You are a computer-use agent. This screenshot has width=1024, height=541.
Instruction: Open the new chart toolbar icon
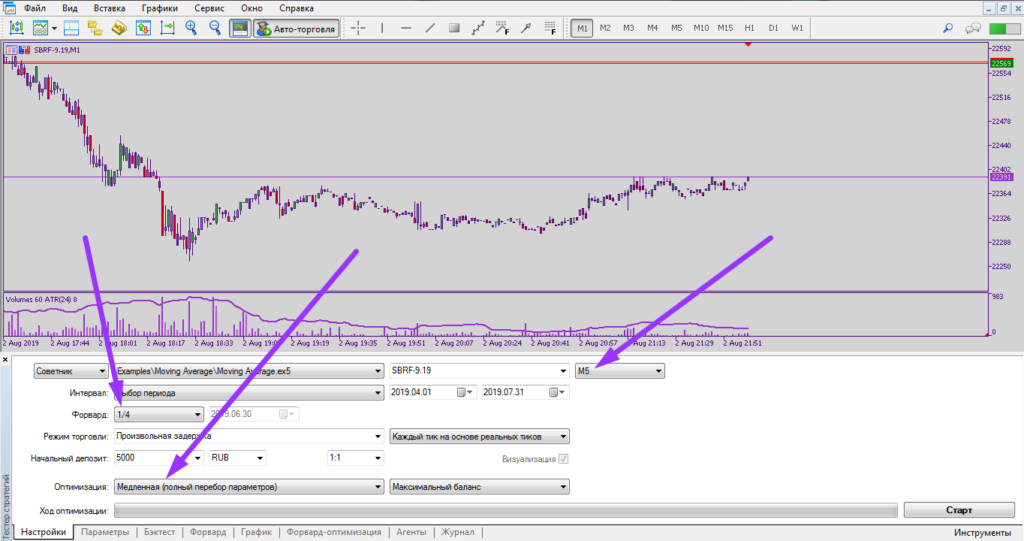[x=16, y=28]
